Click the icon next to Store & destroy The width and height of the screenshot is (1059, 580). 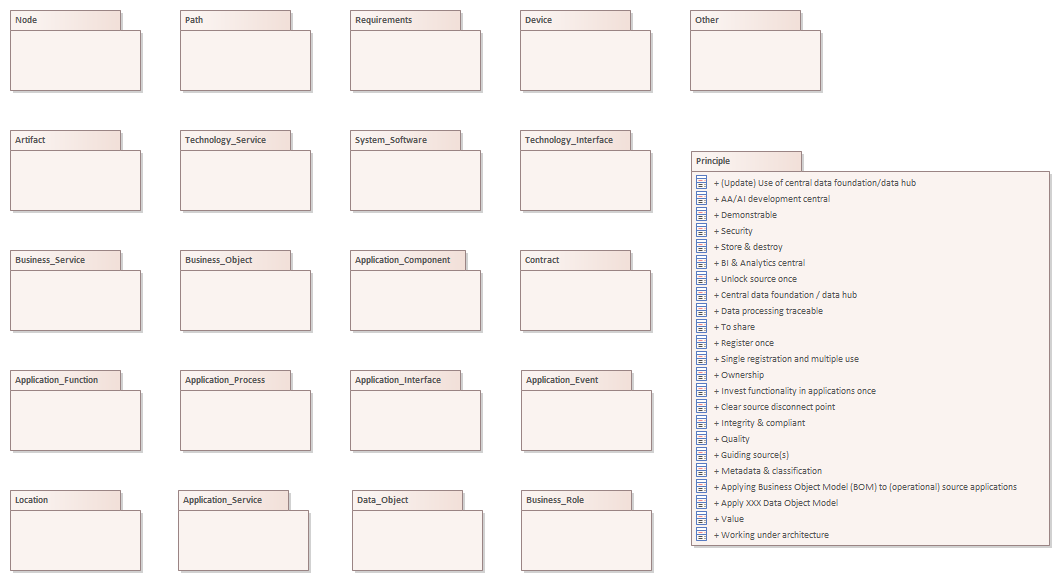702,247
